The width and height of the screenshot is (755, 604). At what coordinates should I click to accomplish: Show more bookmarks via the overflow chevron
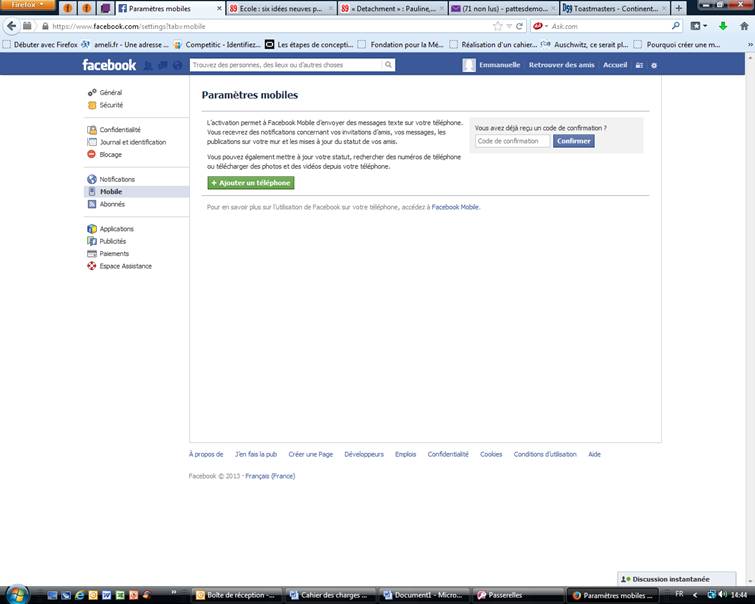750,45
